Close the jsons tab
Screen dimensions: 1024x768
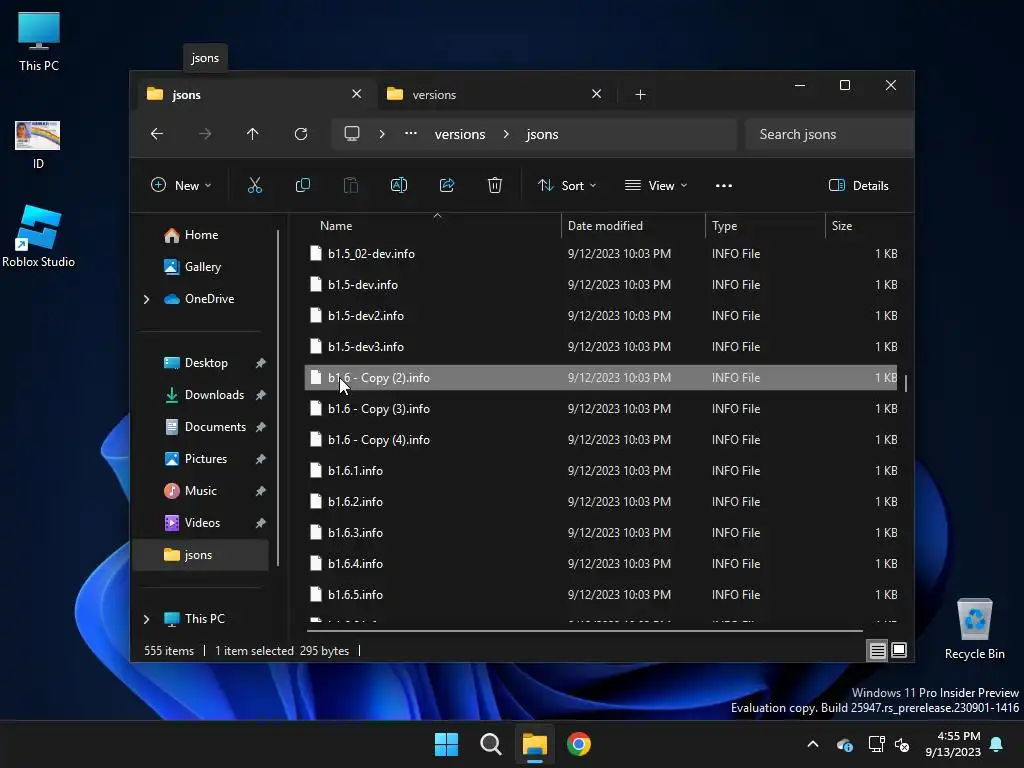[357, 94]
